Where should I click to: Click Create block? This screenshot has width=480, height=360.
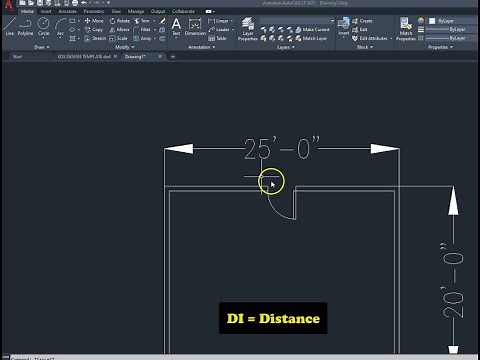362,21
